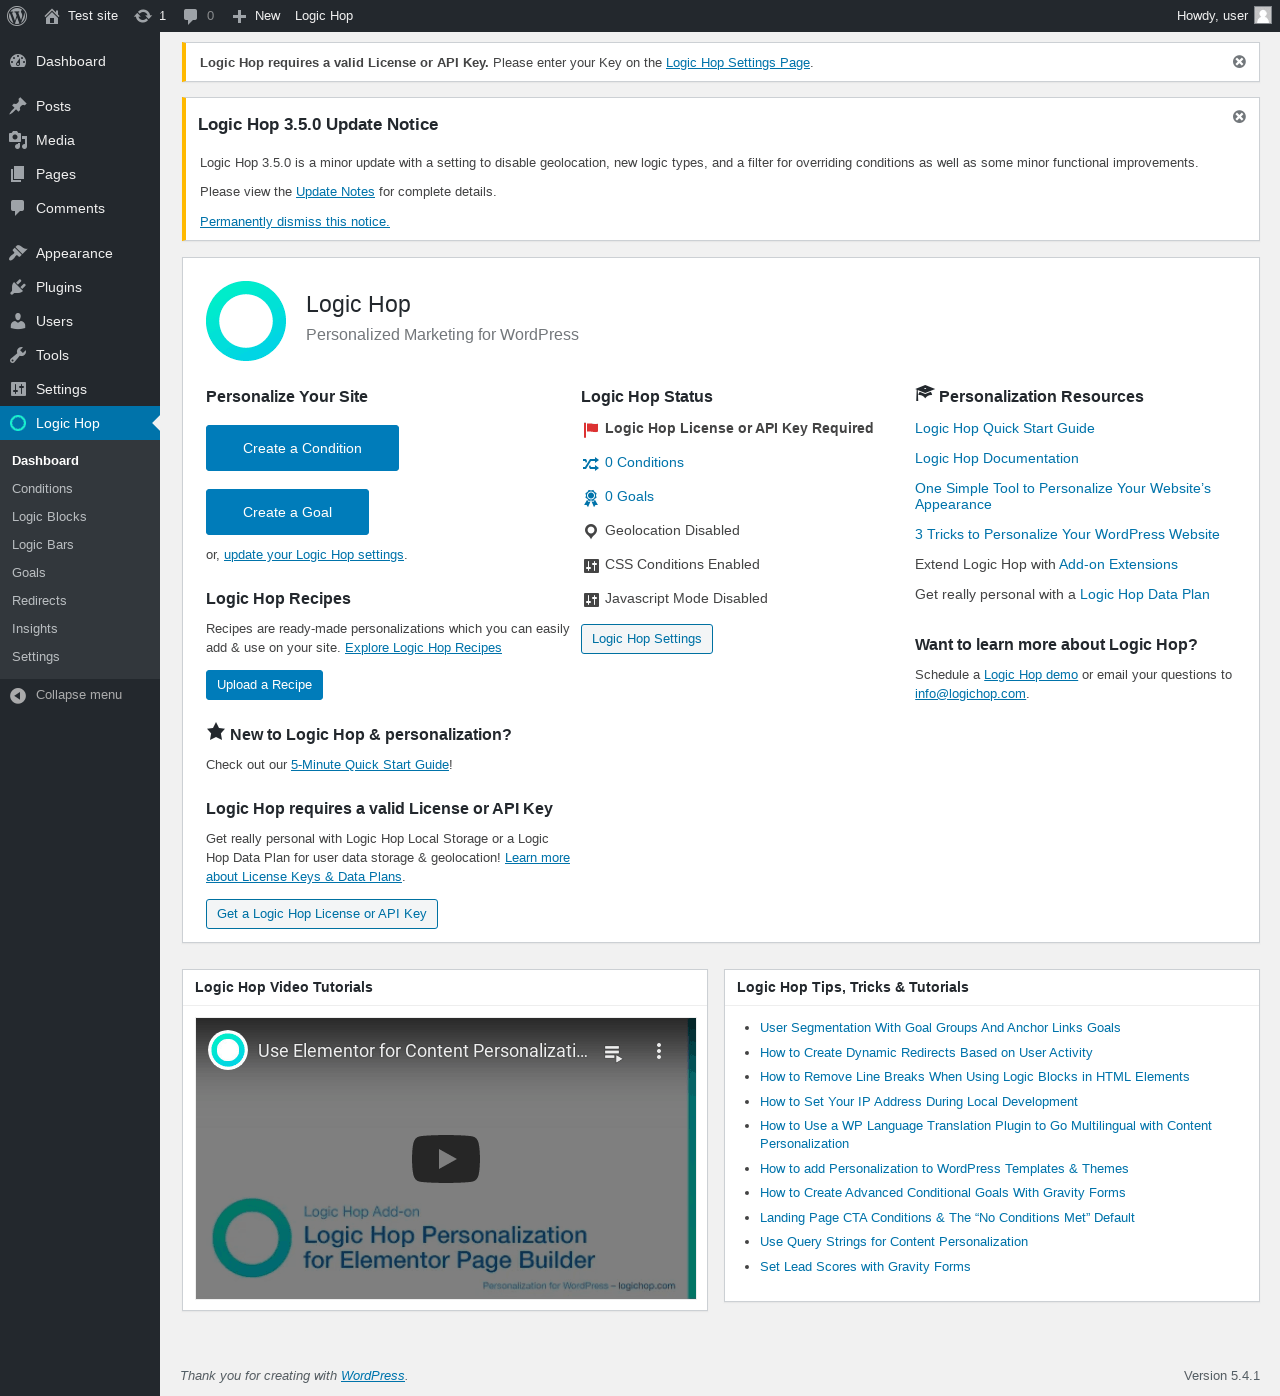This screenshot has height=1396, width=1280.
Task: Select Logic Hop in the admin bar
Action: pyautogui.click(x=324, y=16)
